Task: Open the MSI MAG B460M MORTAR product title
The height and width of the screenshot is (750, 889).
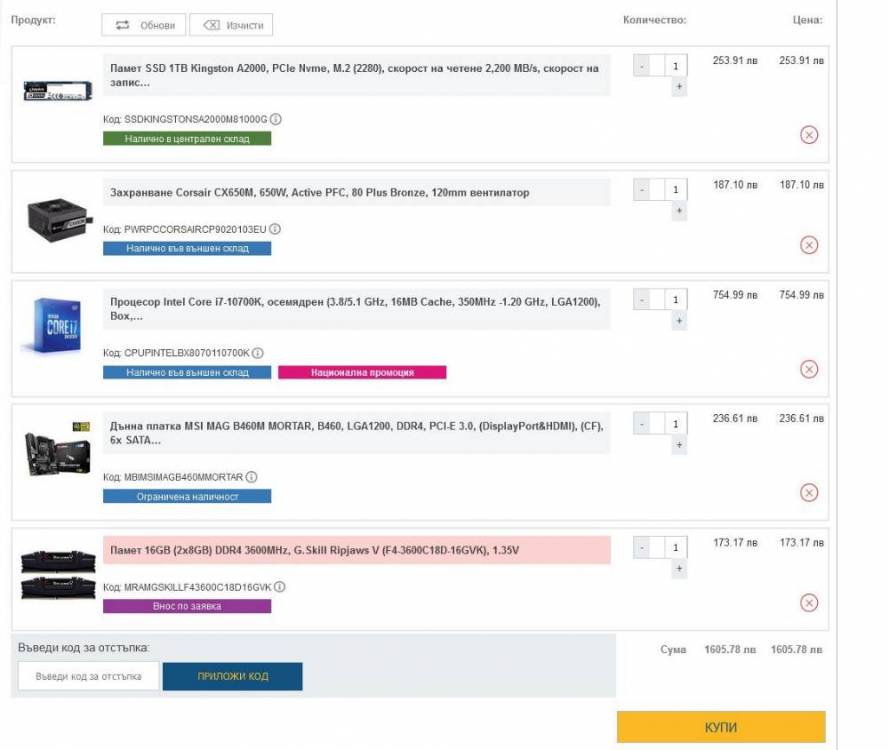Action: 357,433
